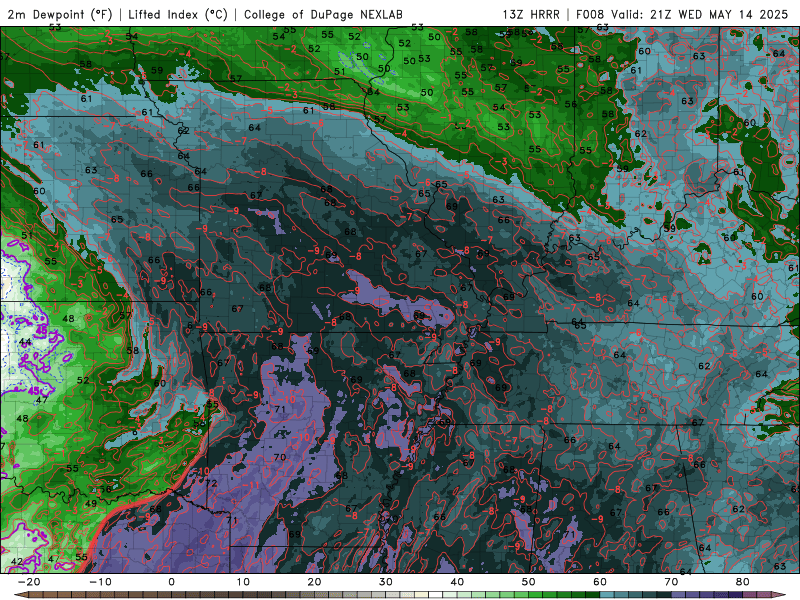
Task: Click the 70 label on the color scale
Action: click(x=671, y=582)
